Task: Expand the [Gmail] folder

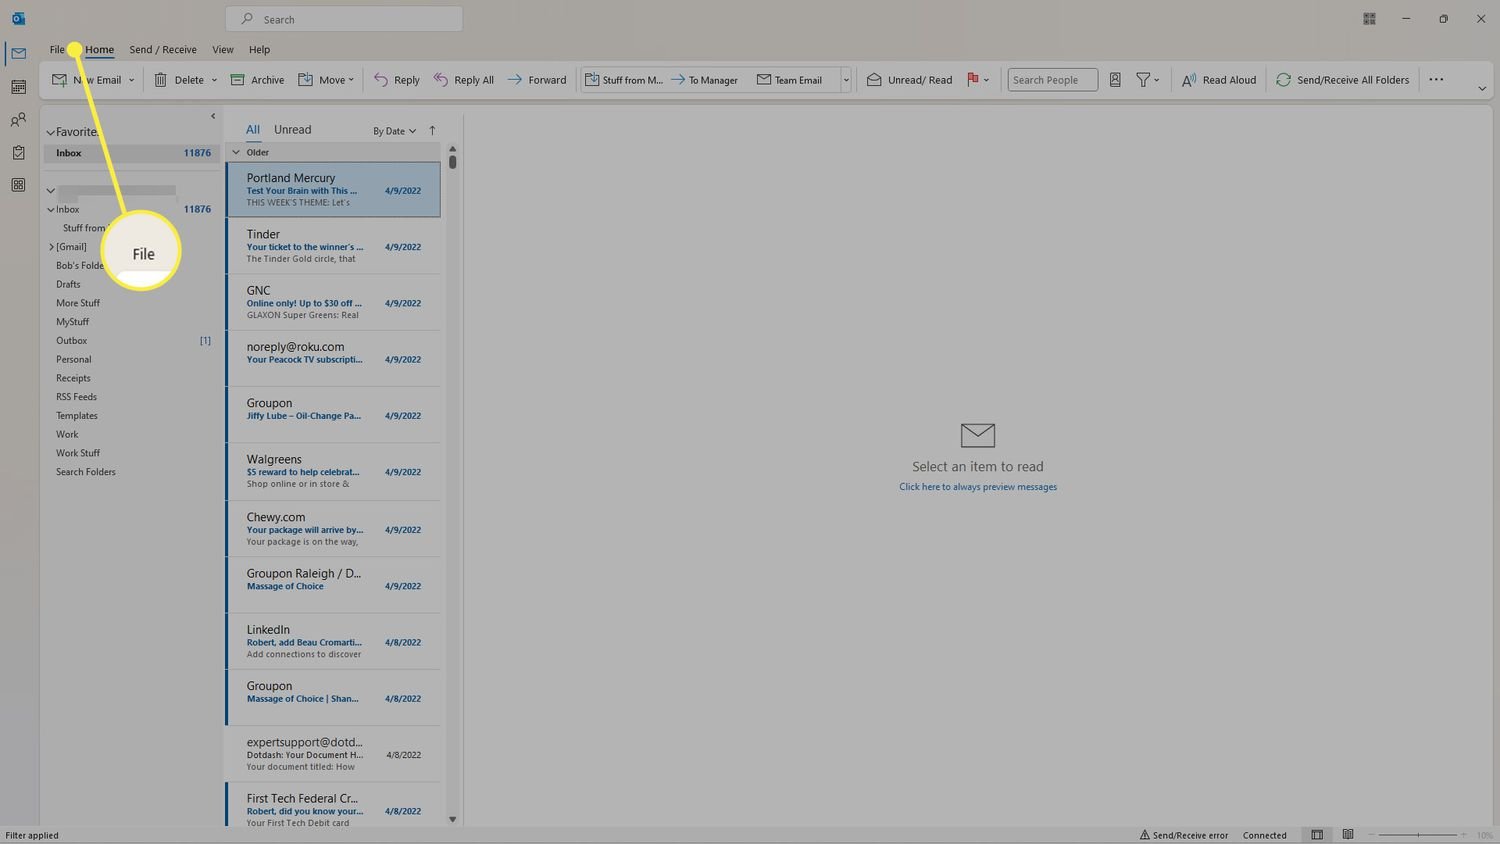Action: (x=51, y=247)
